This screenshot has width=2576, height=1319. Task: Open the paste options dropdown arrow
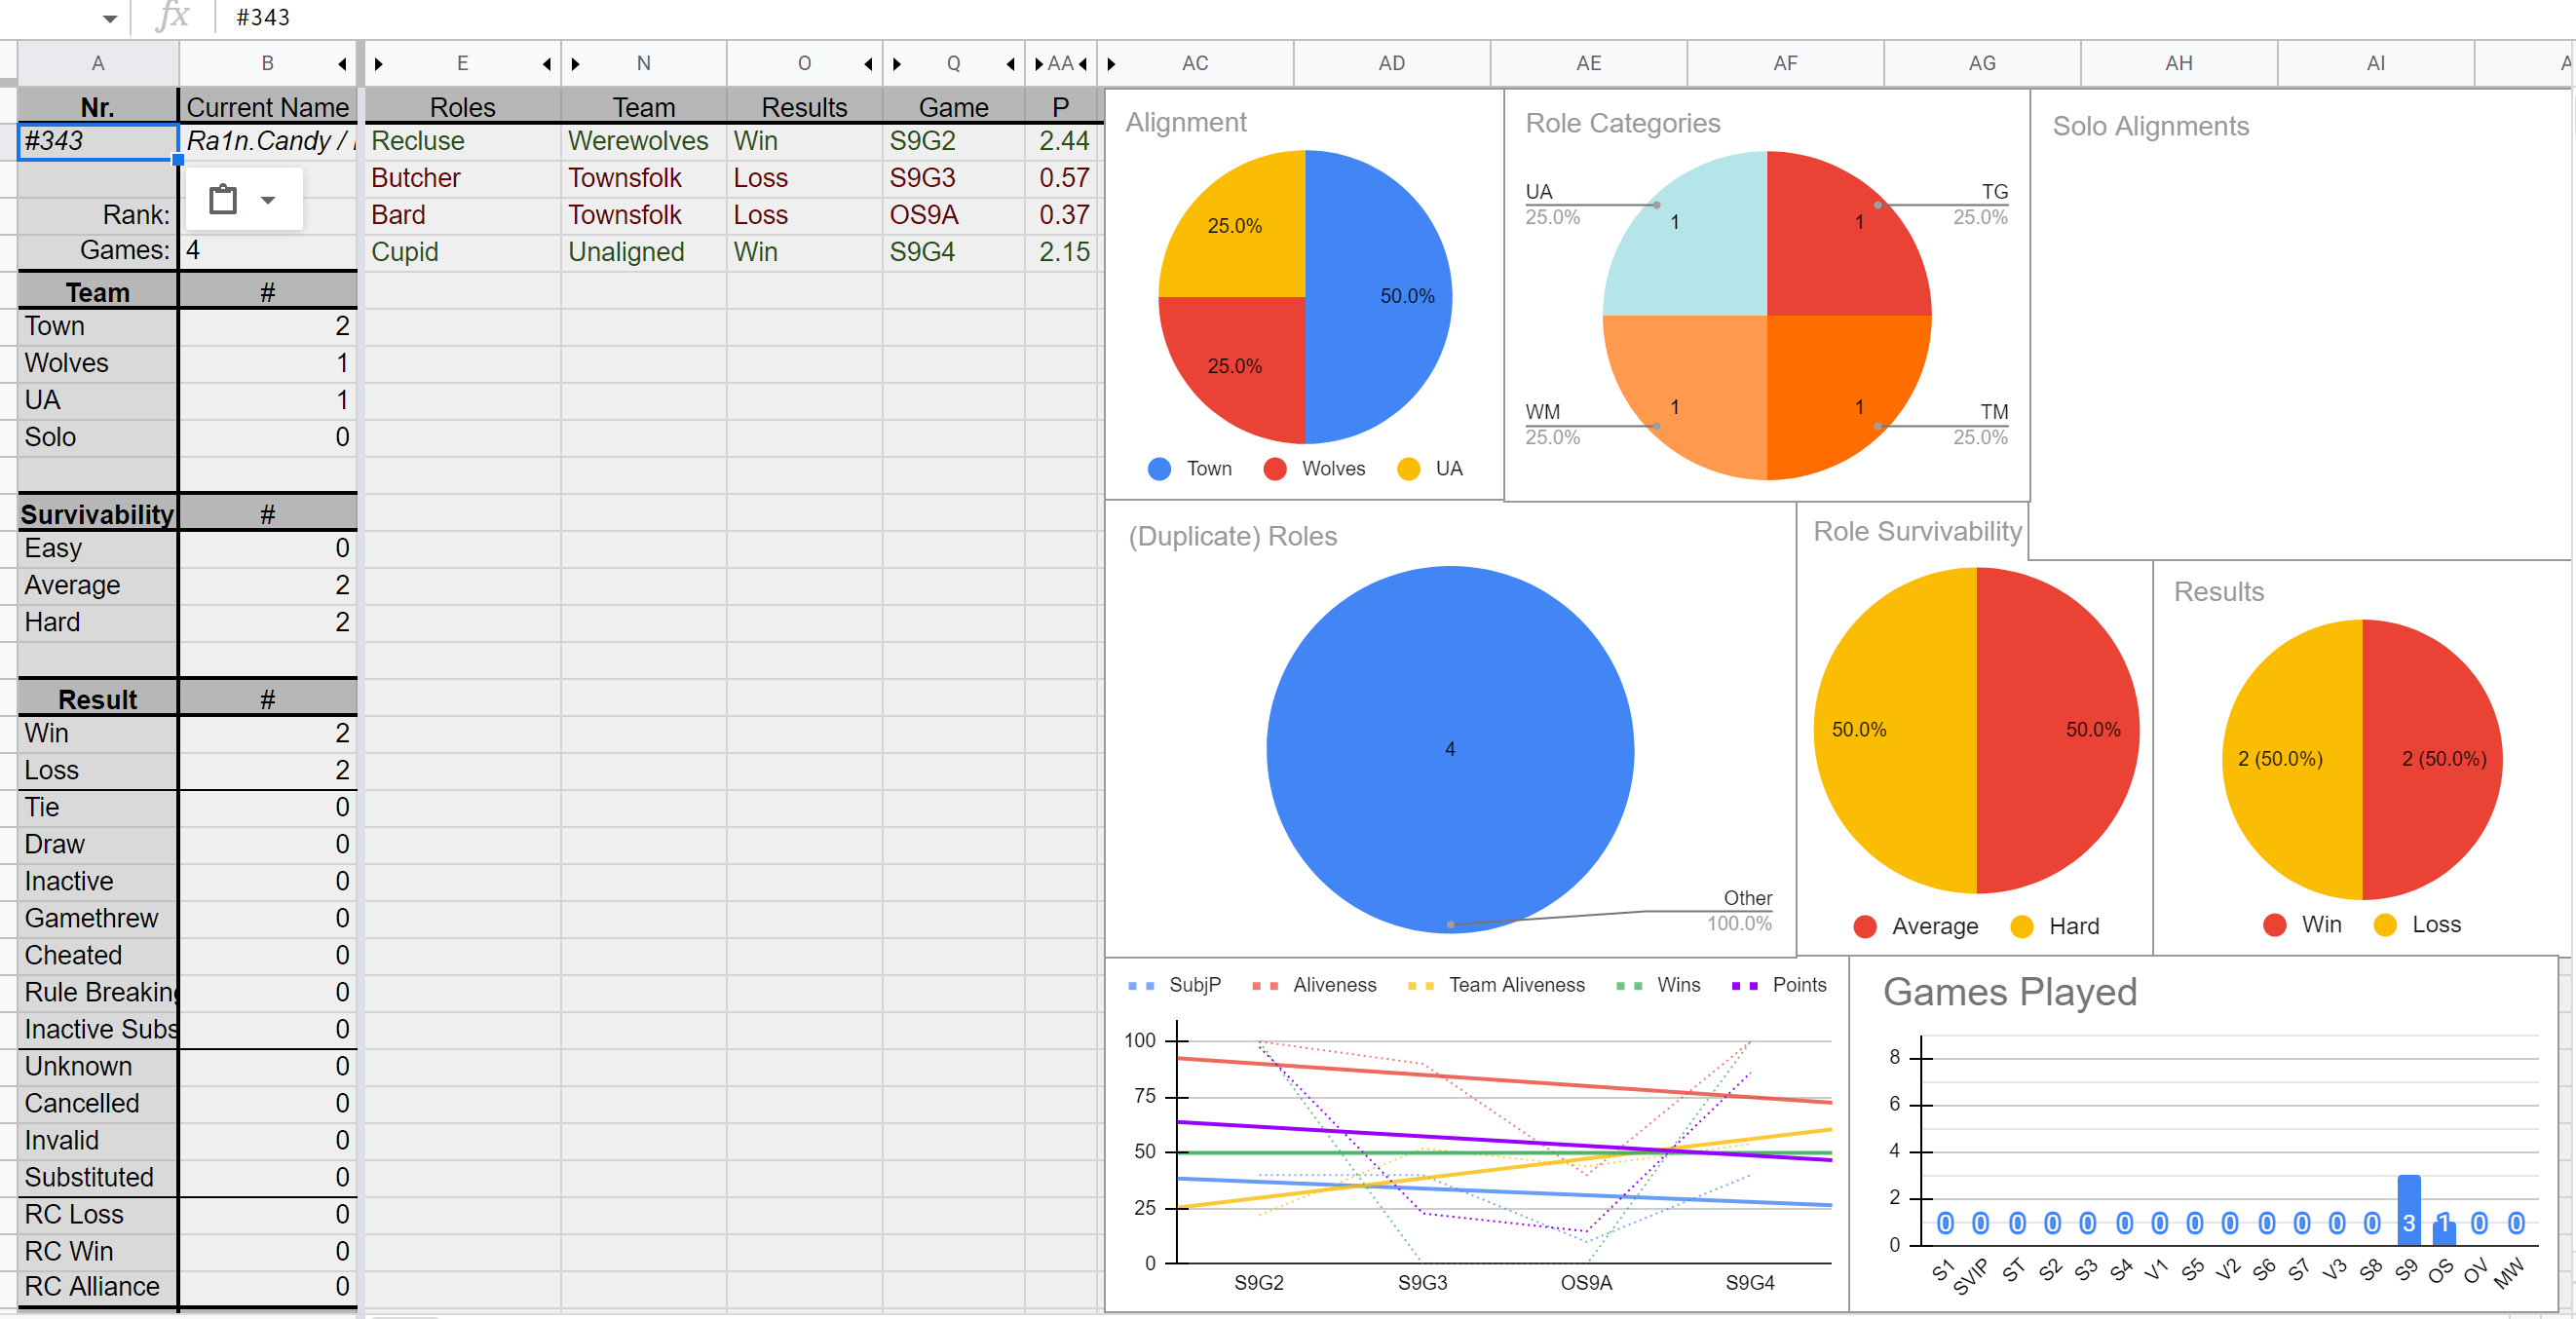(268, 200)
